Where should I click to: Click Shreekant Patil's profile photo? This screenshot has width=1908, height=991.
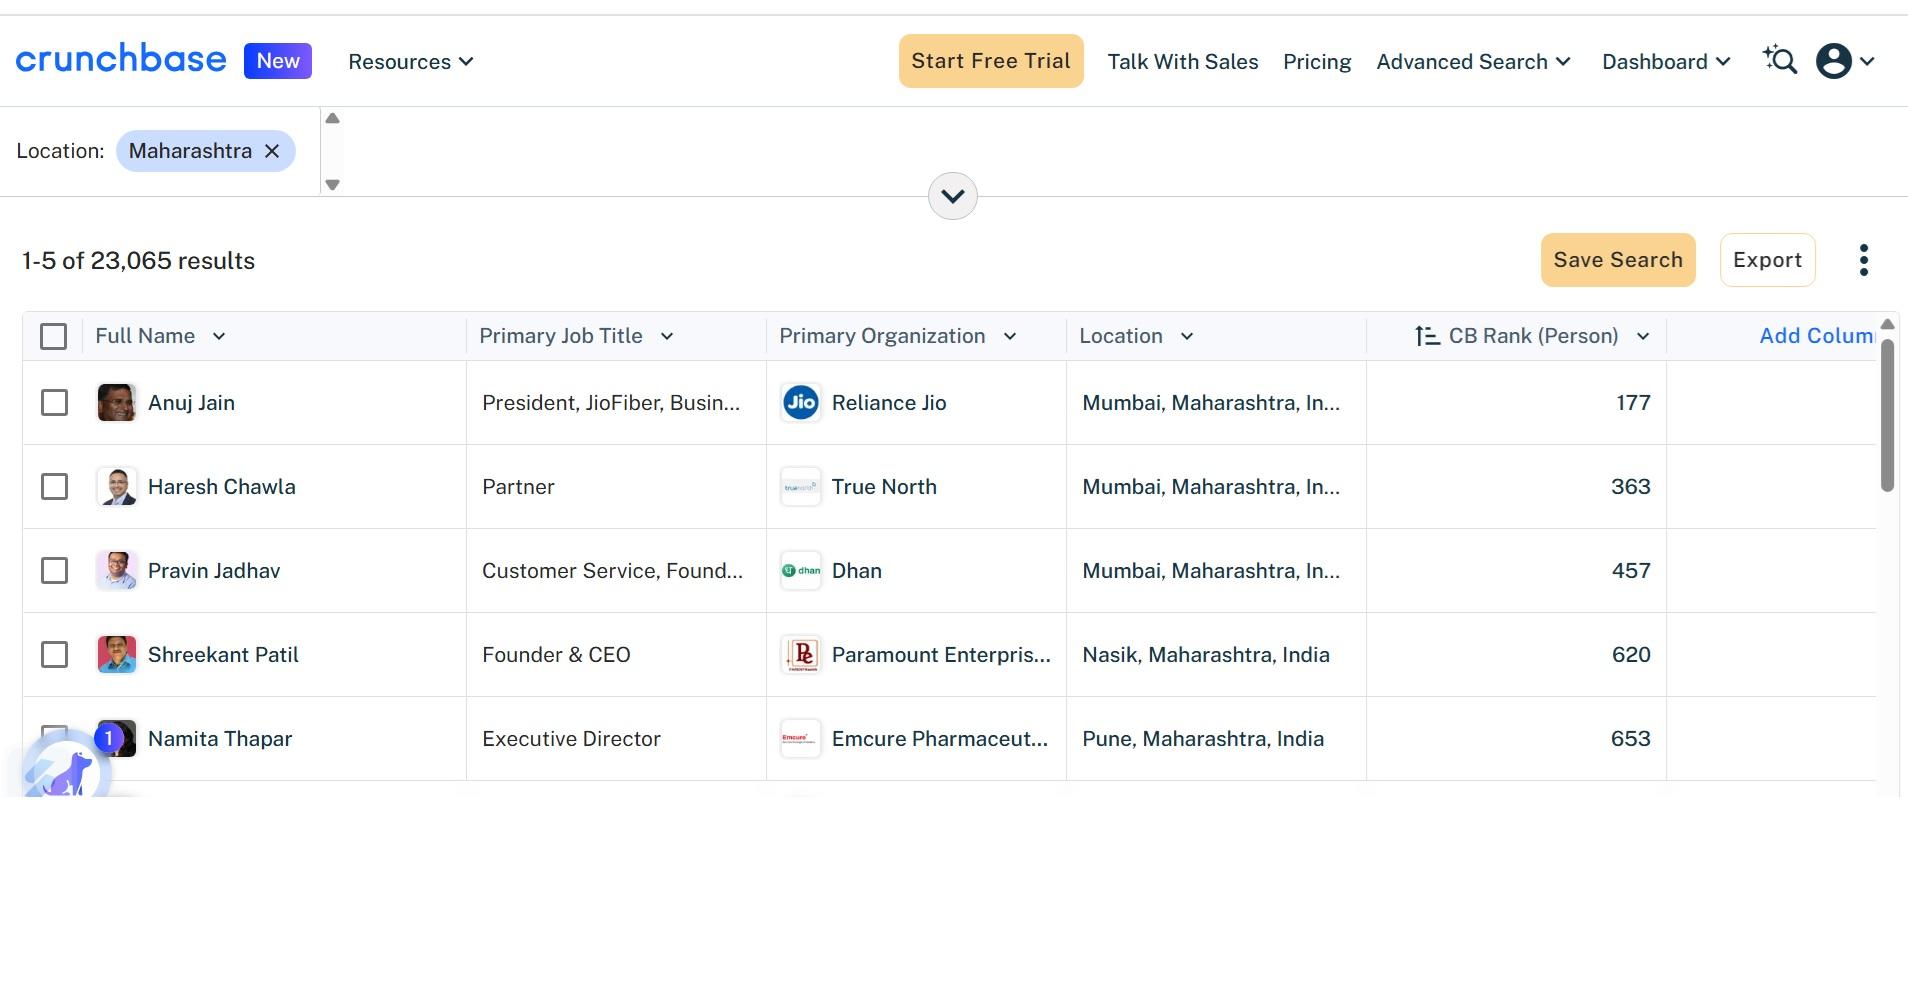[116, 655]
